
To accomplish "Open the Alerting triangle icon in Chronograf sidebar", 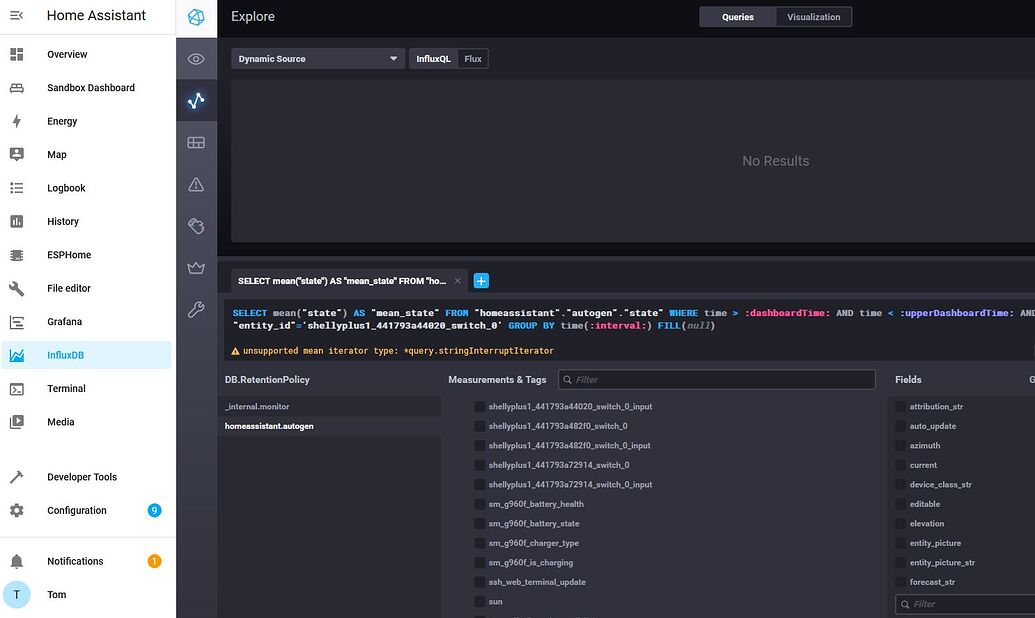I will [196, 184].
